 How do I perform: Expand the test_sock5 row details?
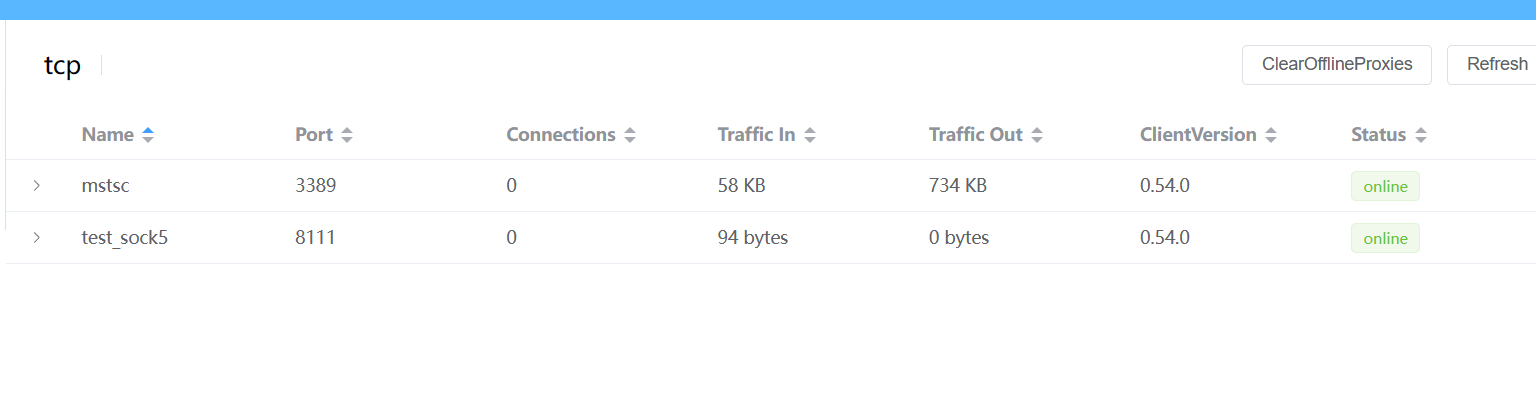pos(37,238)
